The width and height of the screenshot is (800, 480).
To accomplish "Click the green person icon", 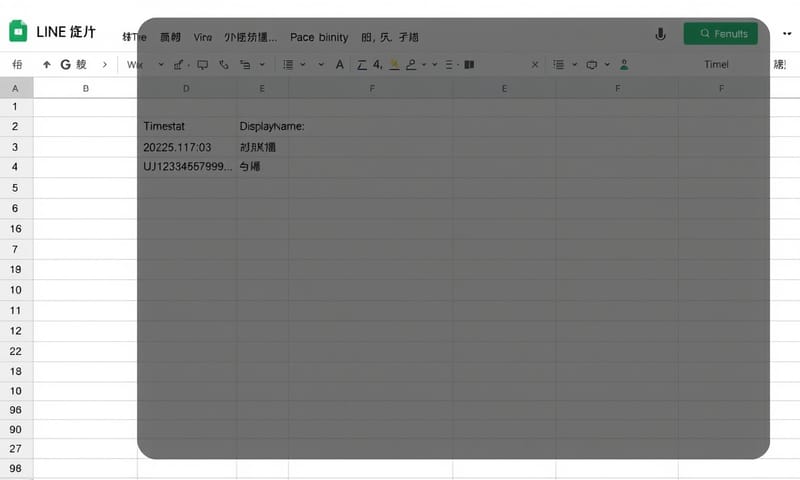I will tap(624, 65).
